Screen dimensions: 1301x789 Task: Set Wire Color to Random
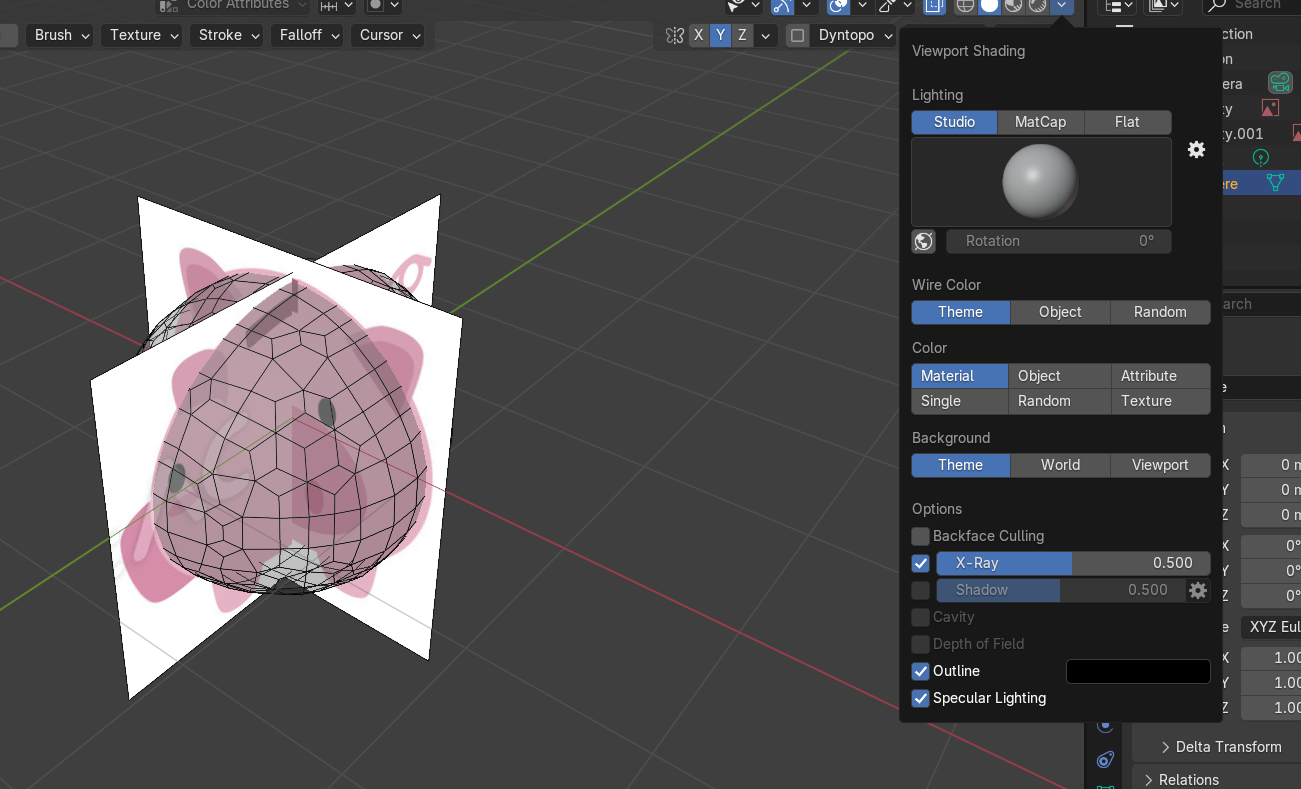click(1160, 312)
